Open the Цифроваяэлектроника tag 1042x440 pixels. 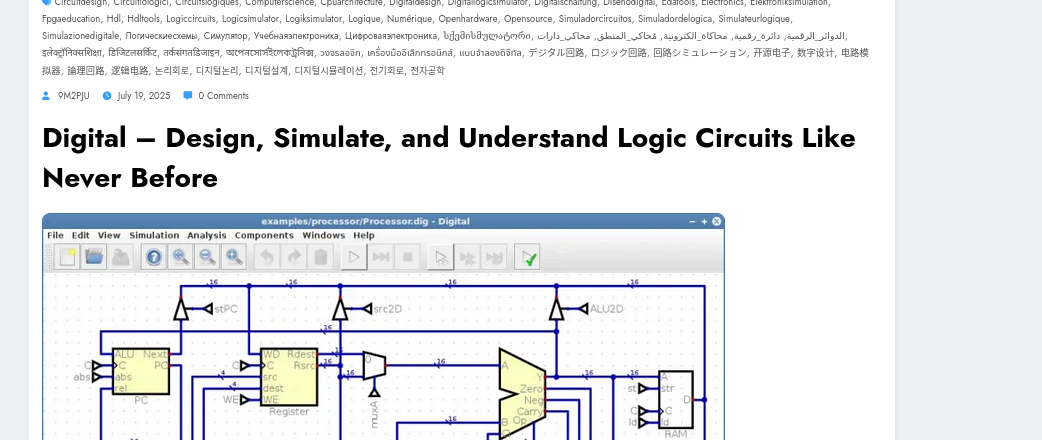pyautogui.click(x=391, y=36)
